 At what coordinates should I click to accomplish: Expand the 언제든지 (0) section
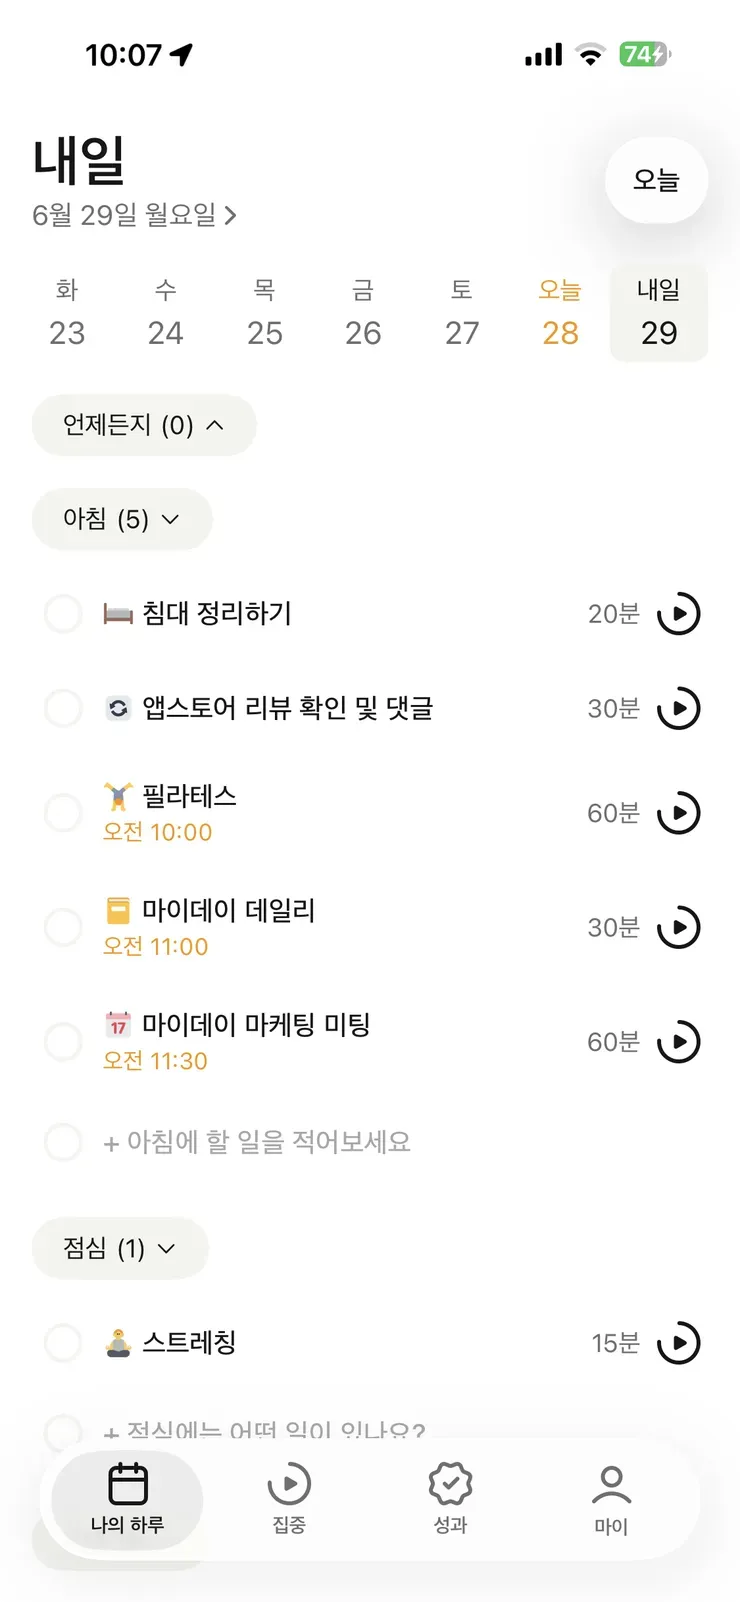pyautogui.click(x=144, y=425)
